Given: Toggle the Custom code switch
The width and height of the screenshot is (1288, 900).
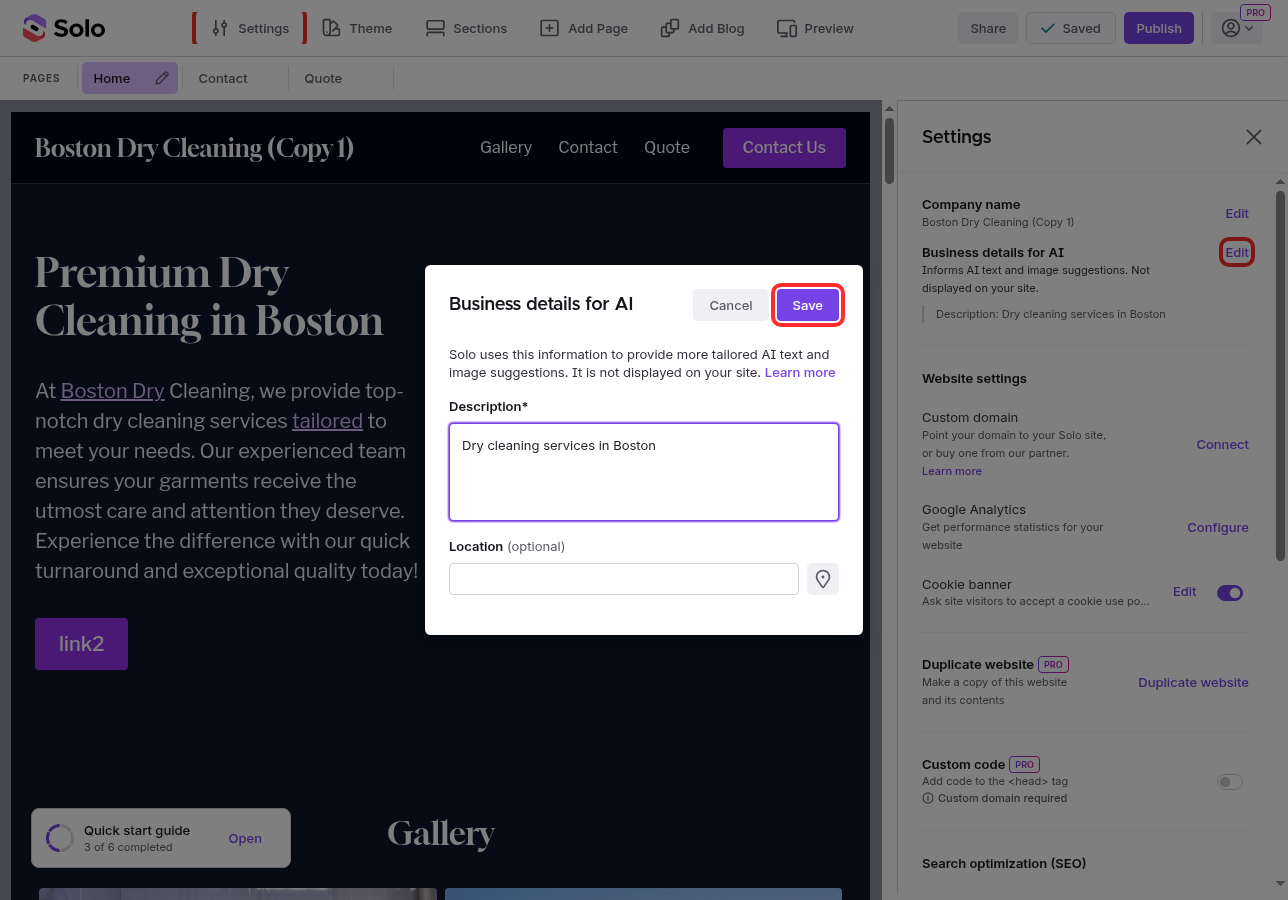Looking at the screenshot, I should [x=1230, y=782].
